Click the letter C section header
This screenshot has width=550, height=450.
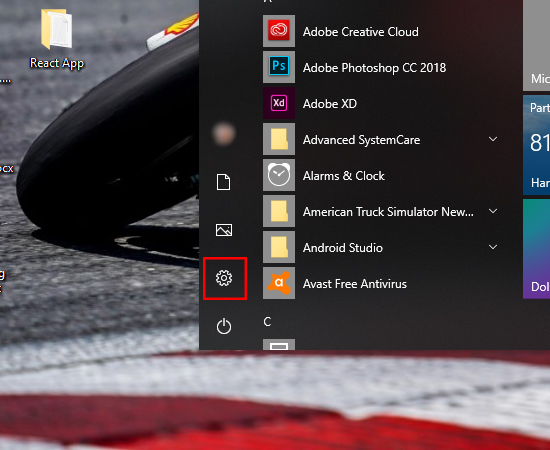tap(267, 322)
